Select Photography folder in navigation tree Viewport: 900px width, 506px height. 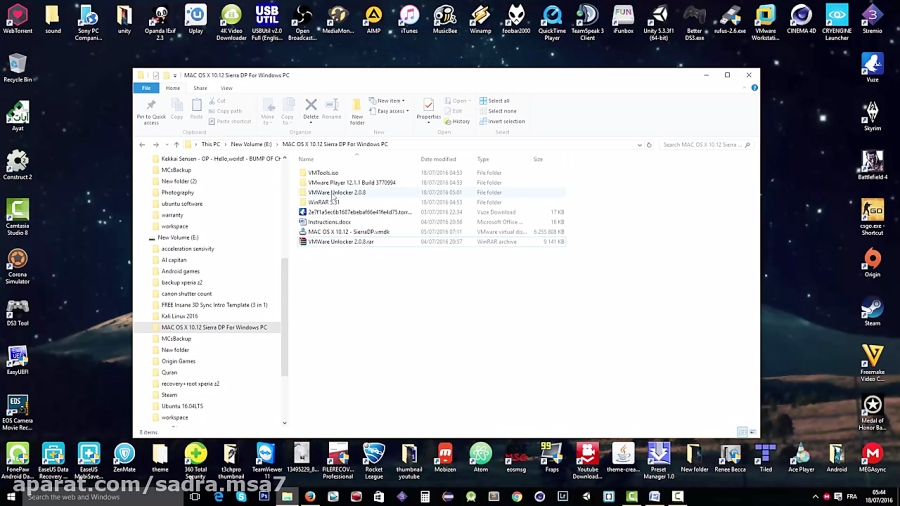[177, 193]
